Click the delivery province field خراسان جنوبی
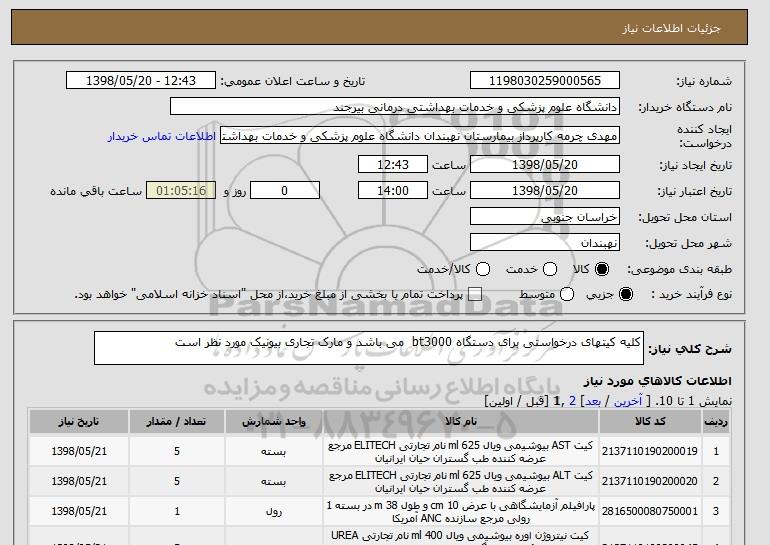 pyautogui.click(x=545, y=217)
